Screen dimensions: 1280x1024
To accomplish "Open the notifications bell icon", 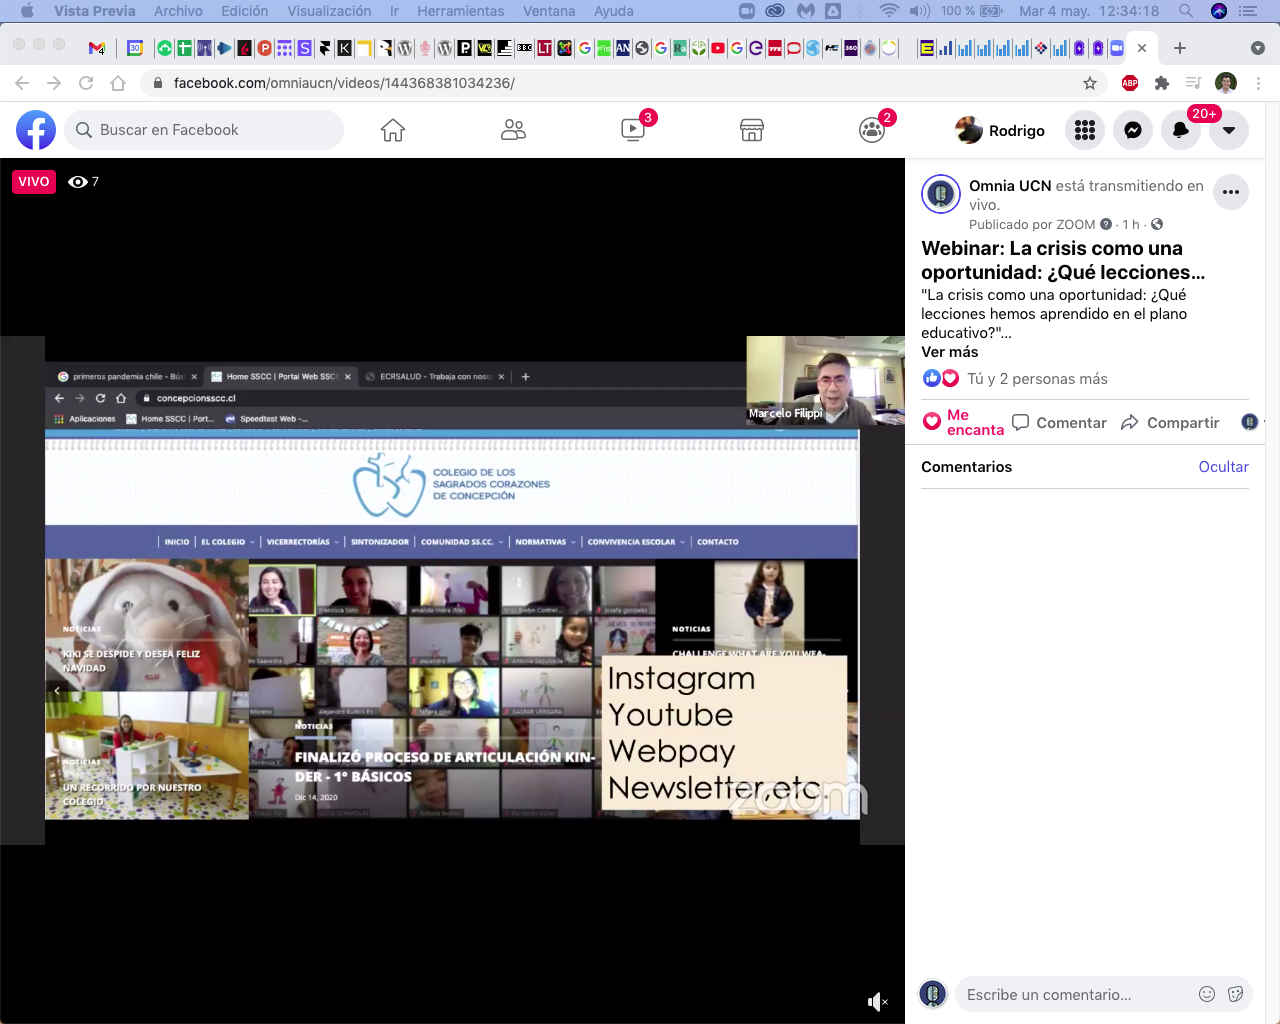I will tap(1181, 130).
